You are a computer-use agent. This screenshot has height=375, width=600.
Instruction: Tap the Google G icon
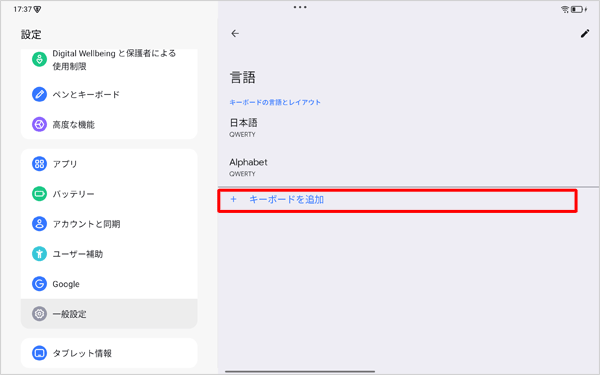click(x=39, y=284)
